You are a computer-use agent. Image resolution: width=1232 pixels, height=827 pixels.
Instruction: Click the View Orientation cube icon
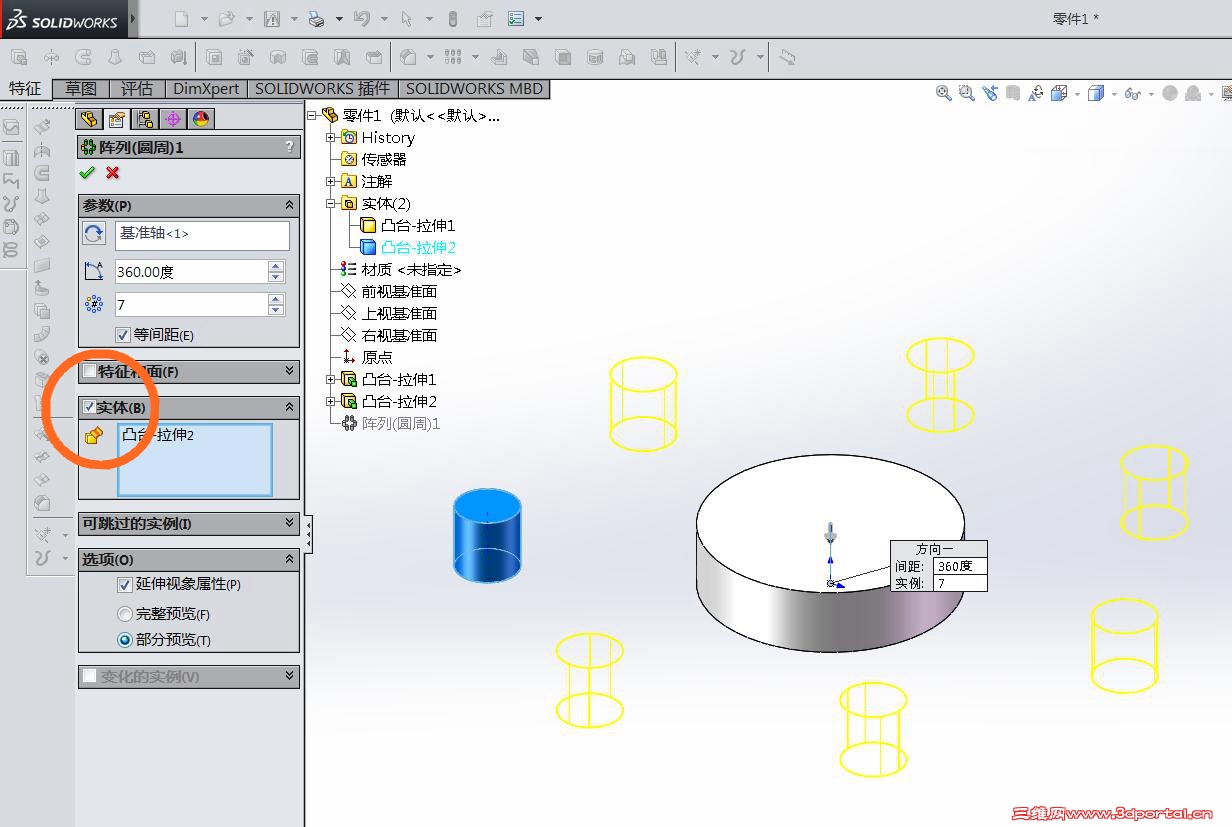click(x=1060, y=93)
